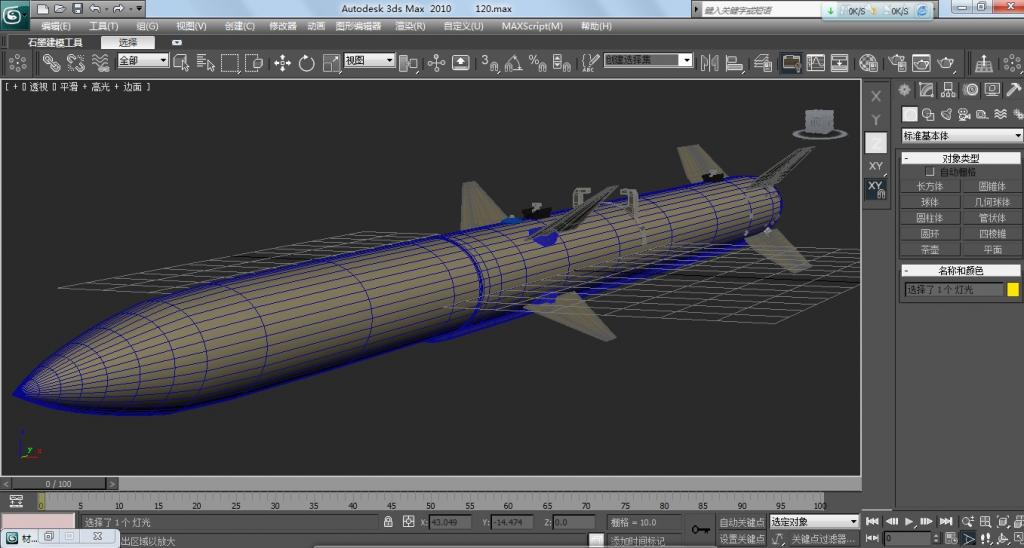Click the 茶壶 teapot primitive button
This screenshot has width=1024, height=548.
[x=930, y=249]
